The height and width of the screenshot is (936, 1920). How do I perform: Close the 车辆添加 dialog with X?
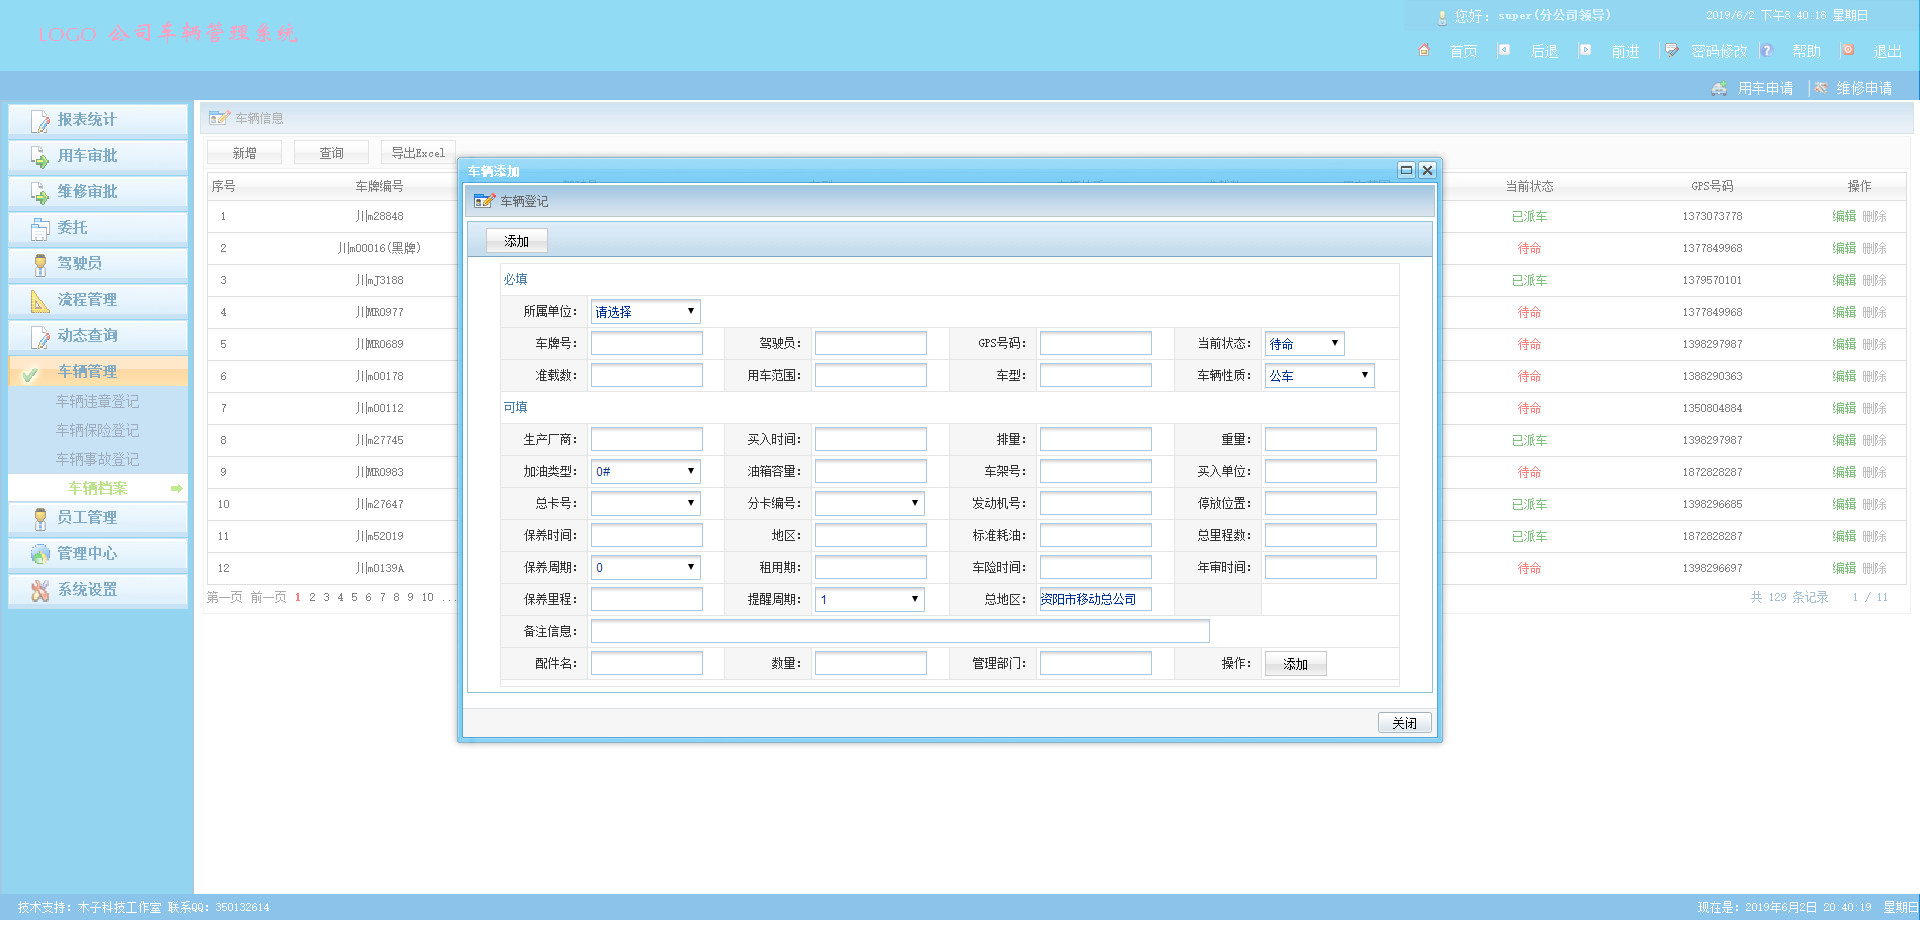tap(1428, 170)
